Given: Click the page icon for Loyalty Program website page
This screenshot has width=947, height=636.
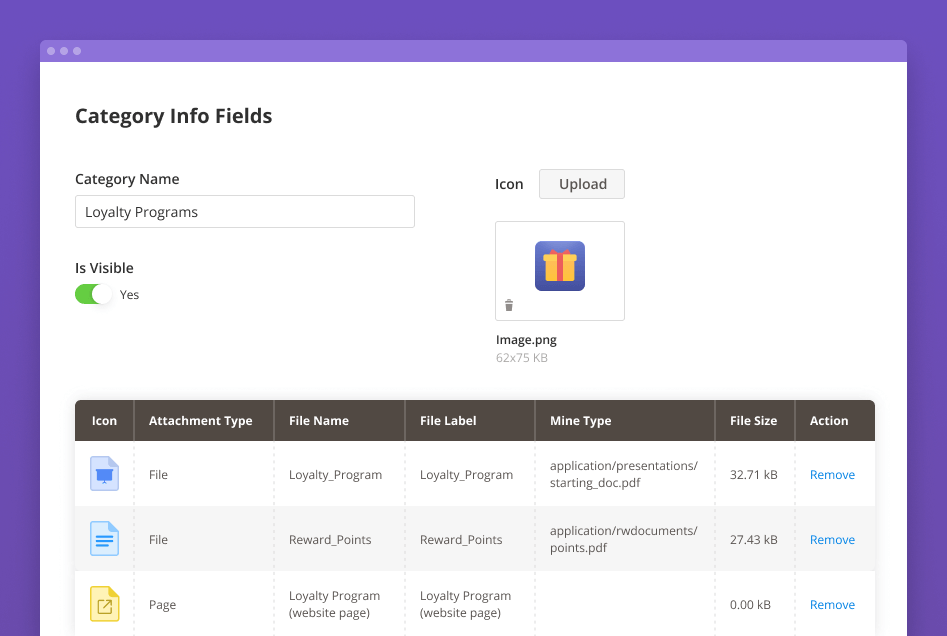Looking at the screenshot, I should tap(104, 604).
